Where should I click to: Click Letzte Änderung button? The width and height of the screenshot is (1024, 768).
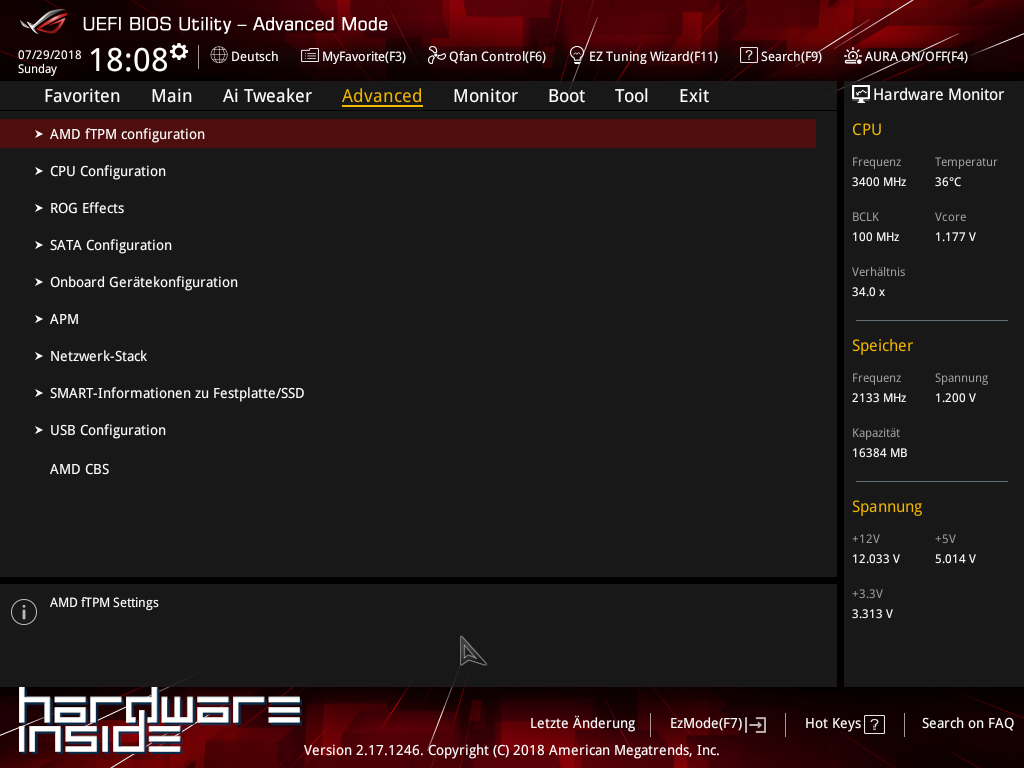[582, 723]
